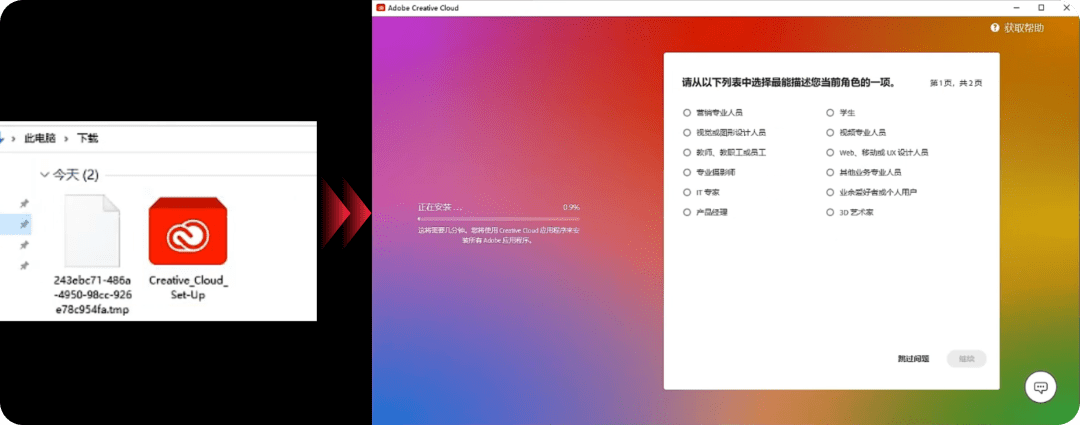1080x425 pixels.
Task: Click 跳过问题 to skip the question
Action: point(913,359)
